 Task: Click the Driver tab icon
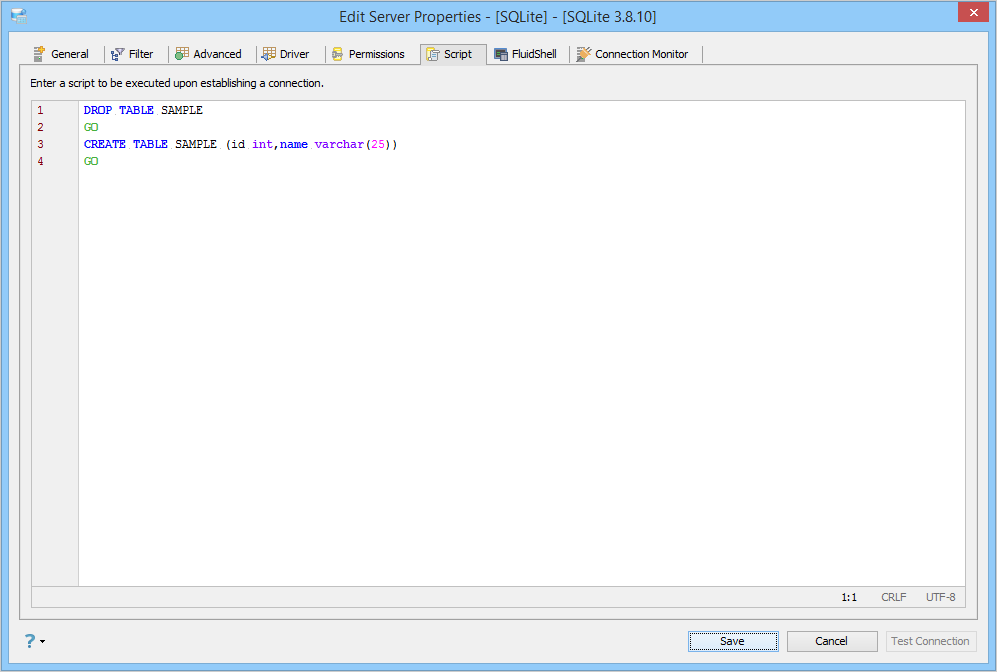pyautogui.click(x=269, y=54)
